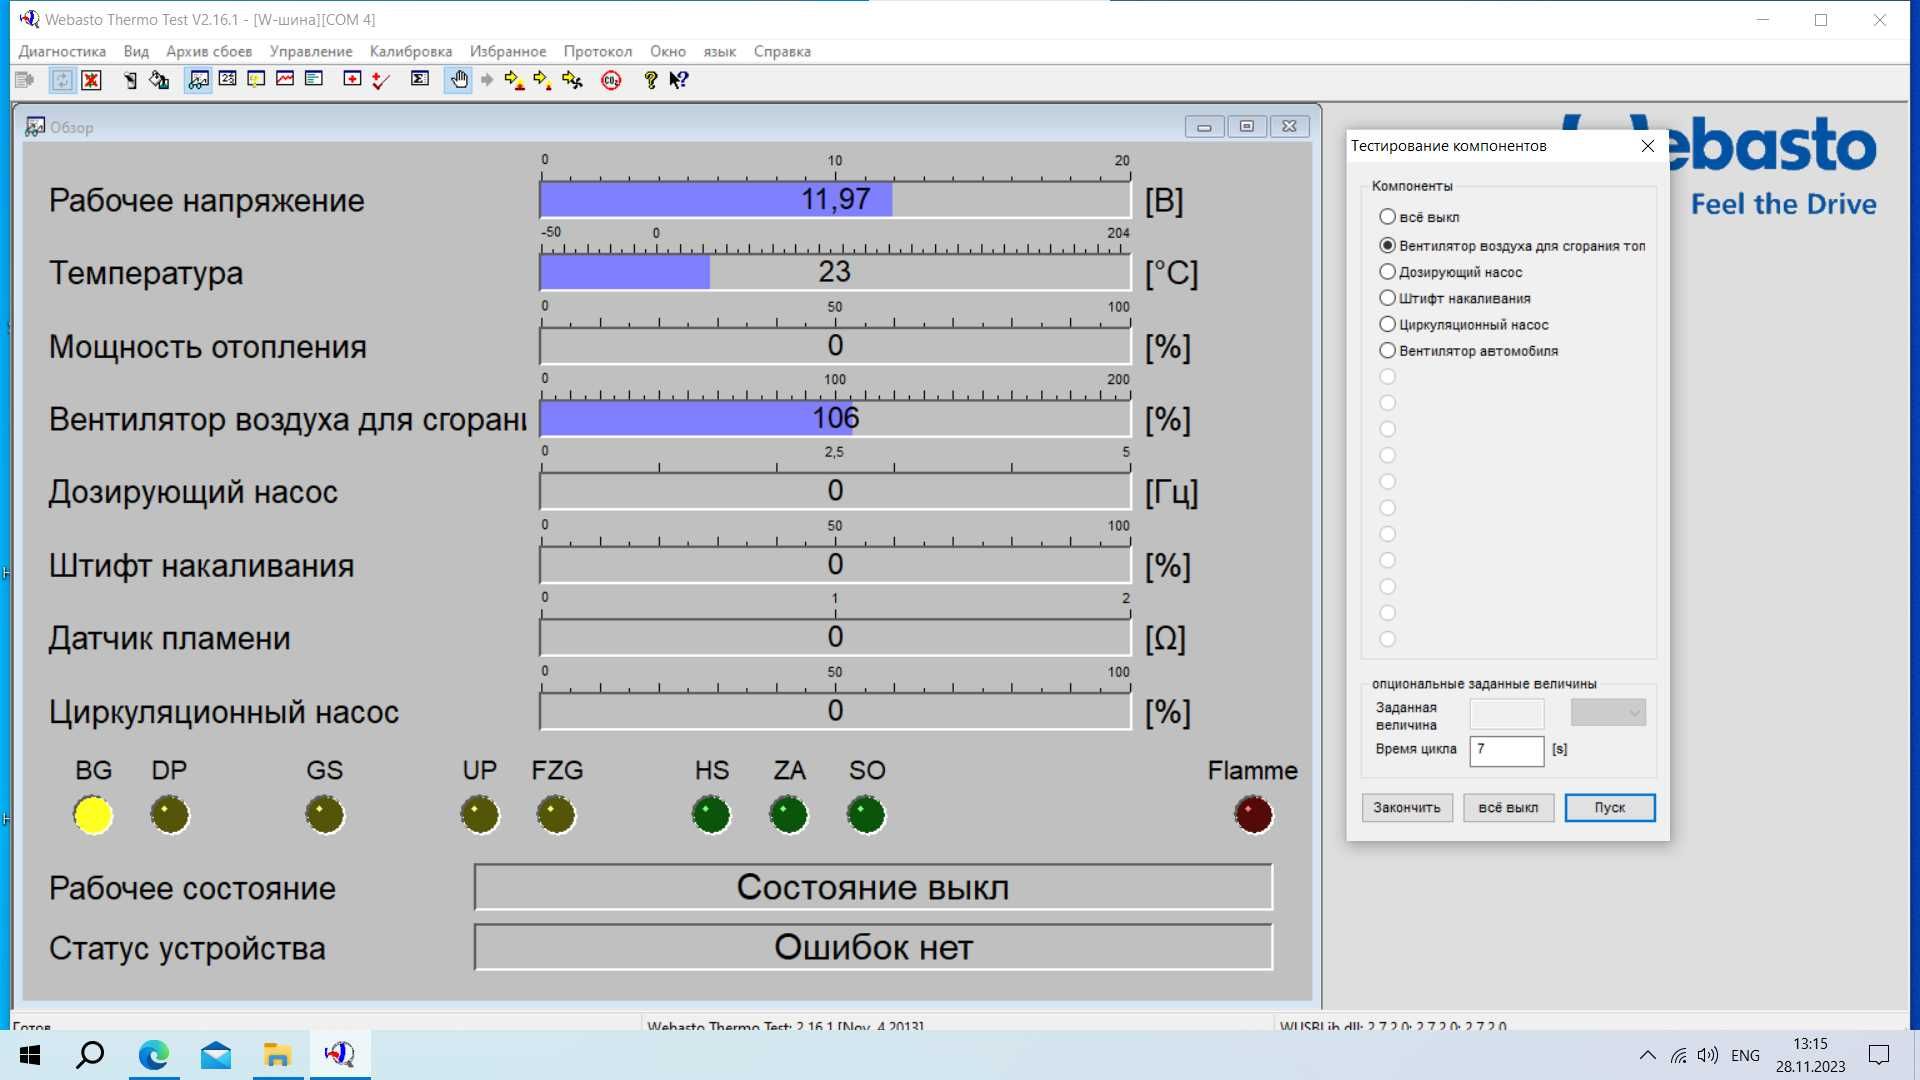Viewport: 1920px width, 1080px height.
Task: Click the Пуск start button
Action: tap(1610, 808)
